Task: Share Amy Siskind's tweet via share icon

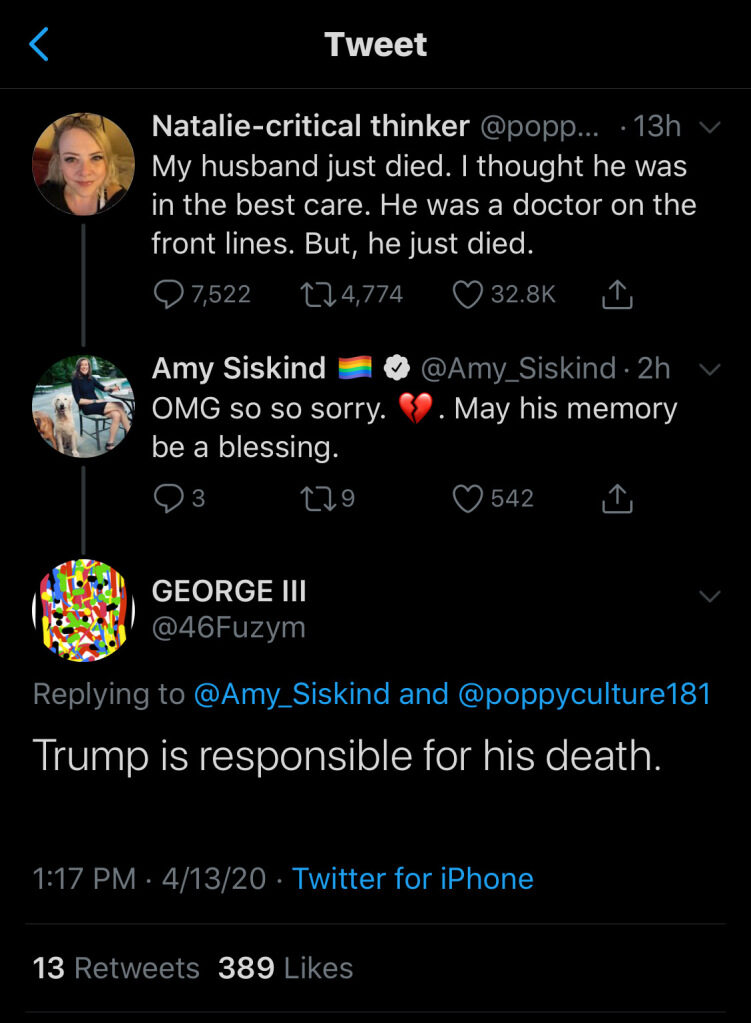Action: [x=617, y=498]
